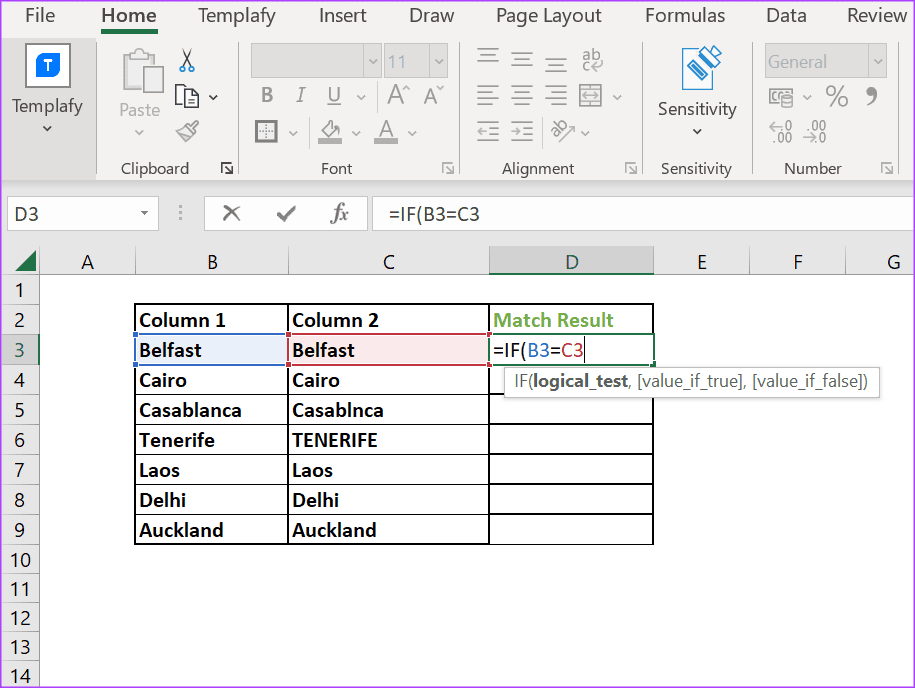Toggle Wrap Text
The image size is (915, 688).
(592, 60)
